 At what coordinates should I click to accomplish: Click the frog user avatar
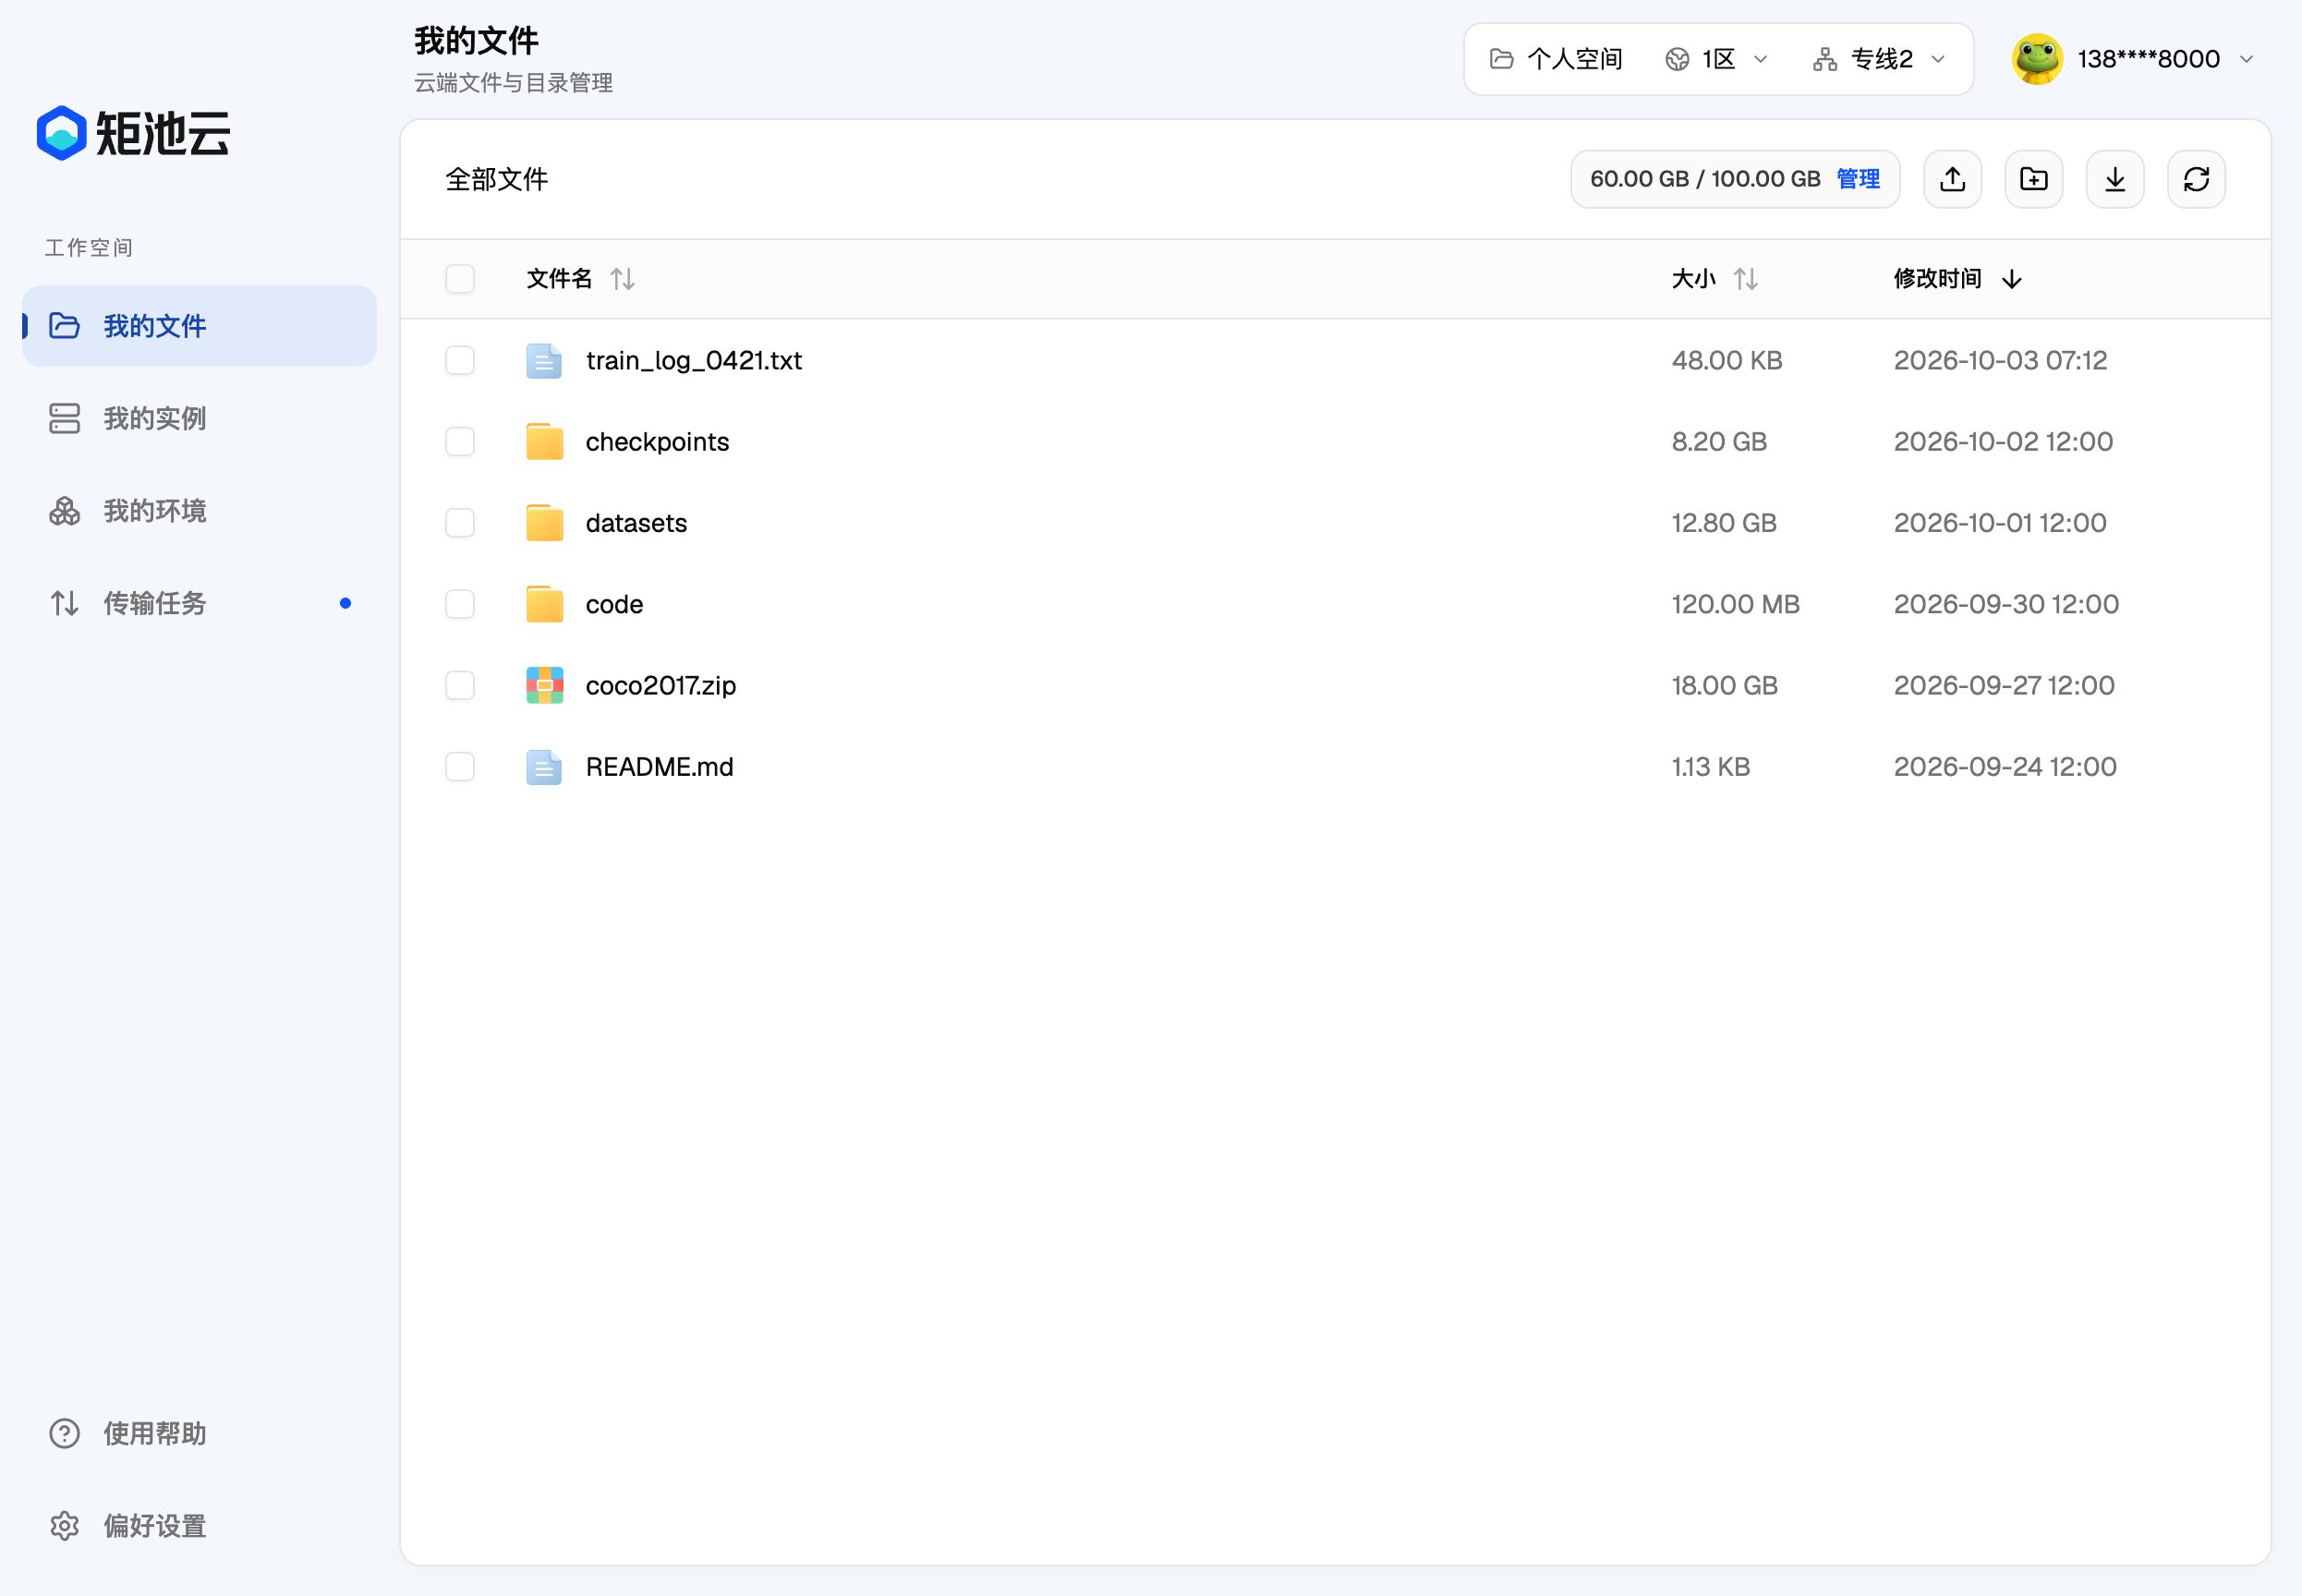[2037, 59]
